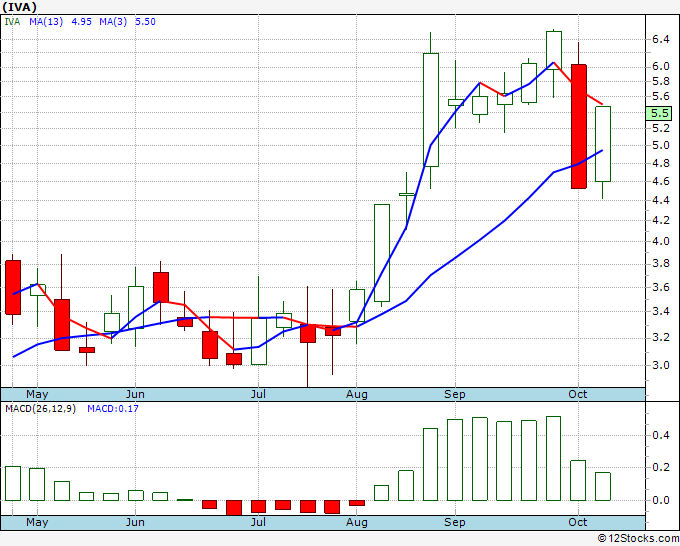
Task: Click the tallest MACD bar before October
Action: point(554,458)
